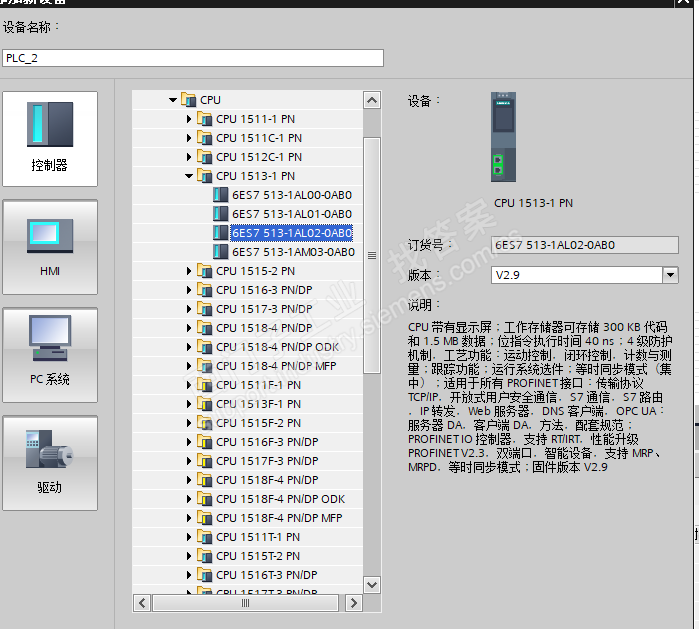Select highlighted 6ES7 513-1AL02-0AB0 entry
The width and height of the screenshot is (699, 629).
click(x=292, y=233)
